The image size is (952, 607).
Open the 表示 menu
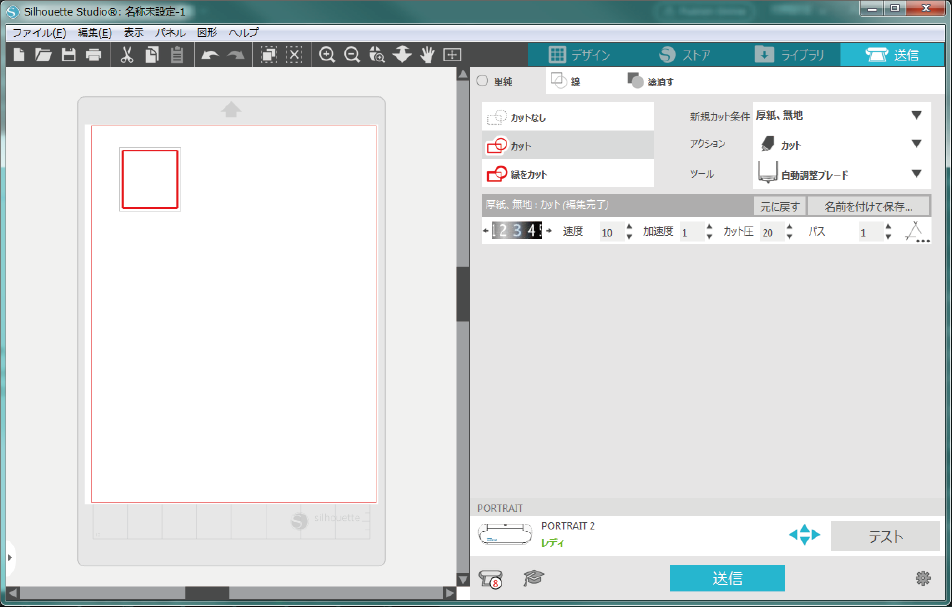point(134,33)
